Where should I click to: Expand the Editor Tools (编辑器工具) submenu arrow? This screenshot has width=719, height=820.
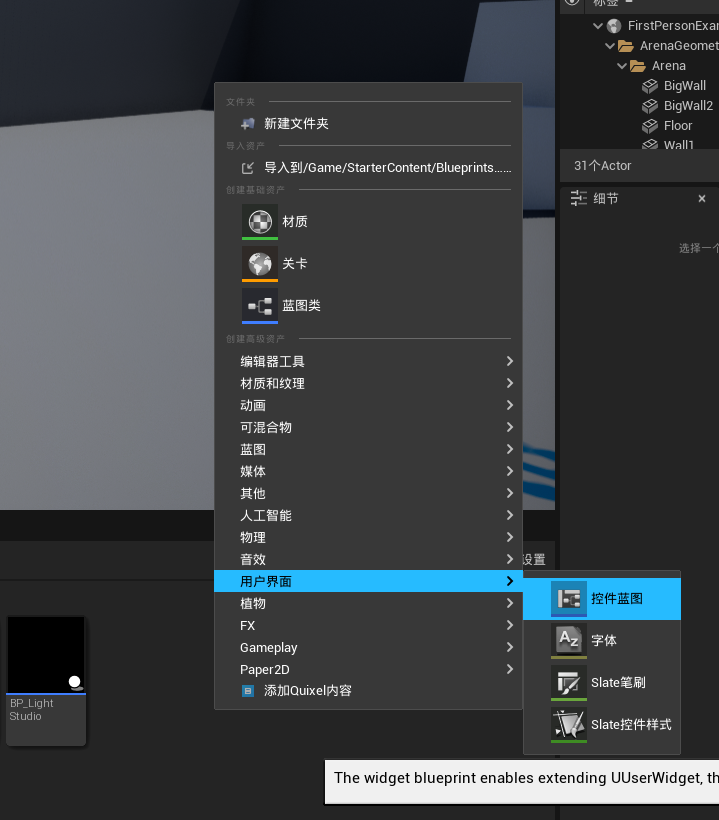click(x=509, y=361)
